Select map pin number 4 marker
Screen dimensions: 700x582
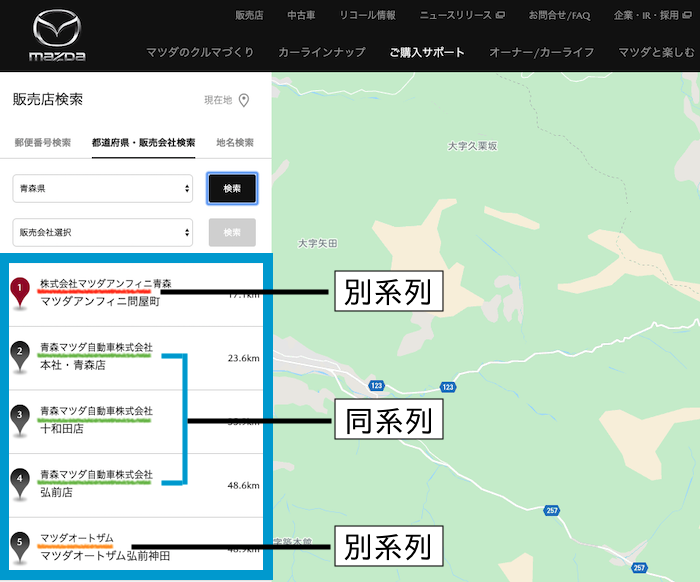coord(20,483)
